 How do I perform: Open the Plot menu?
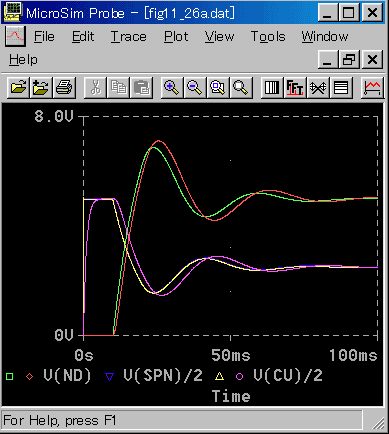pyautogui.click(x=176, y=36)
